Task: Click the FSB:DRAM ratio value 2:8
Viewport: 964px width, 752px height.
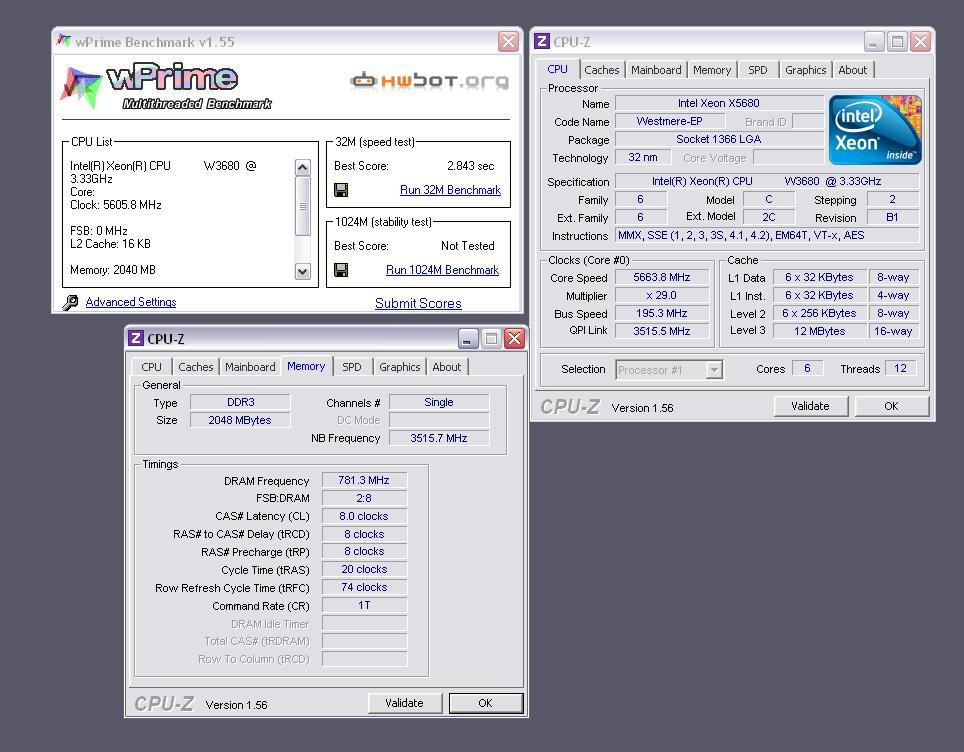Action: [x=364, y=498]
